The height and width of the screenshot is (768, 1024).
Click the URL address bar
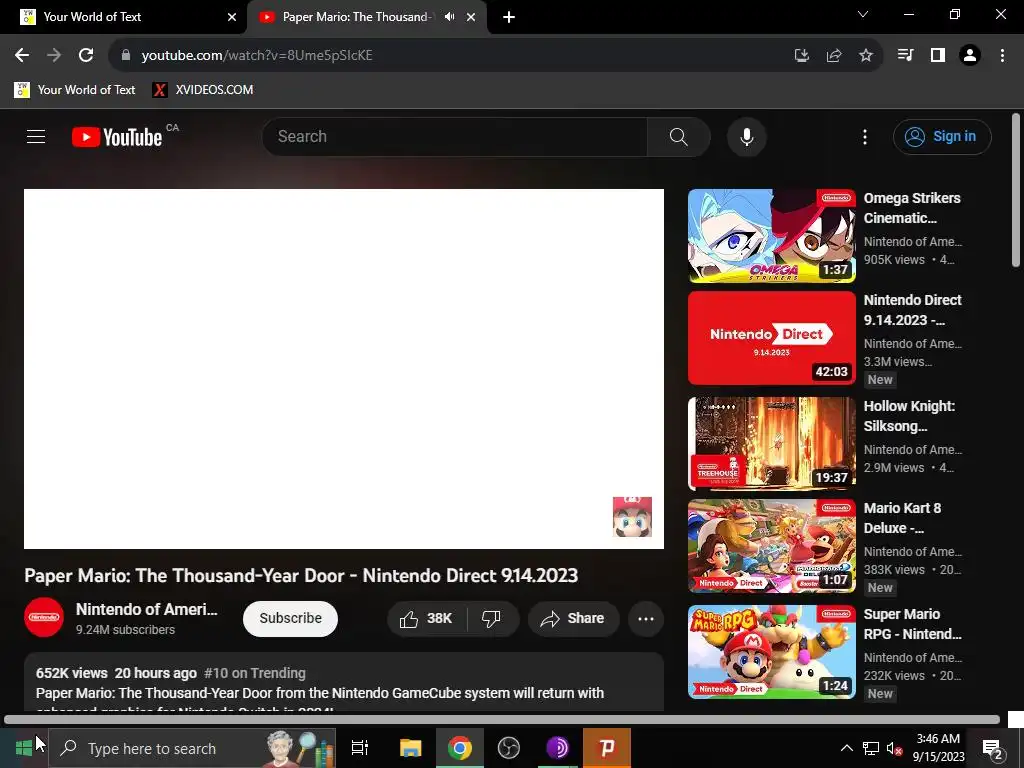pyautogui.click(x=457, y=56)
